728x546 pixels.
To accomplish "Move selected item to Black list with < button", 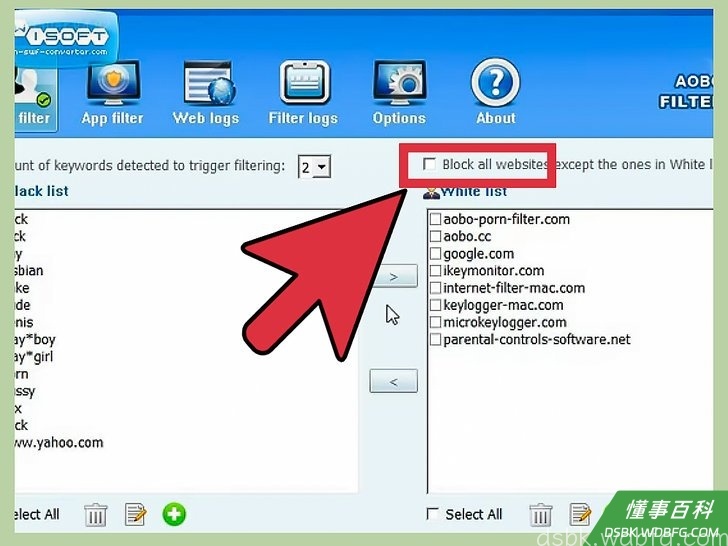I will point(393,381).
